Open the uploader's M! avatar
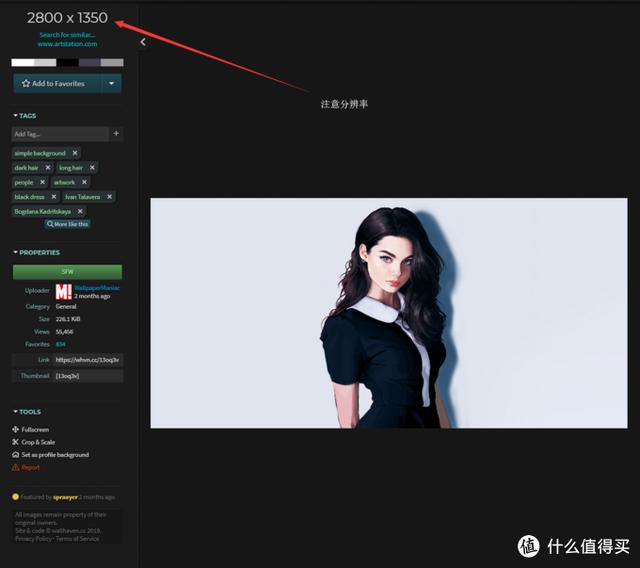The height and width of the screenshot is (568, 640). [x=64, y=292]
